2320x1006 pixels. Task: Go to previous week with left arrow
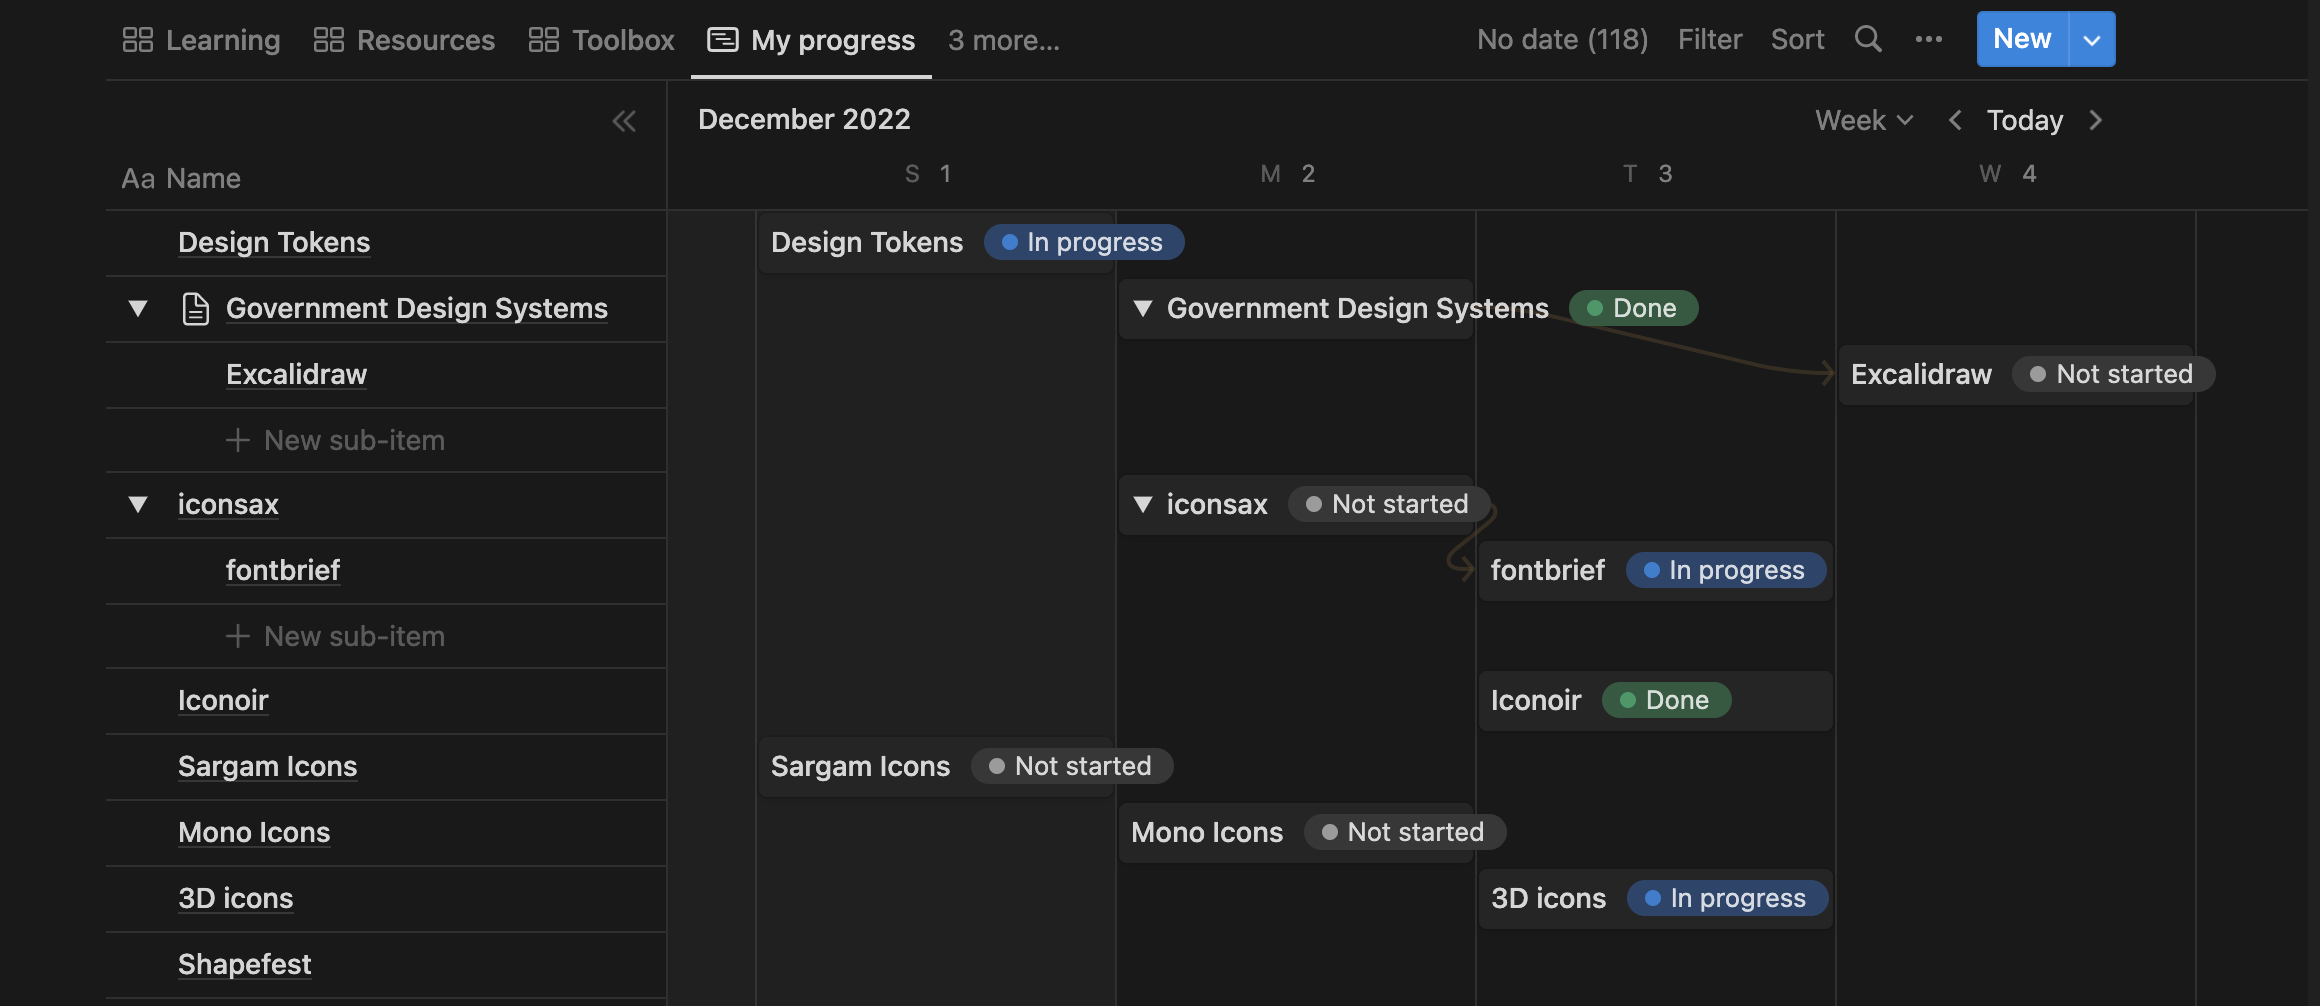coord(1955,120)
